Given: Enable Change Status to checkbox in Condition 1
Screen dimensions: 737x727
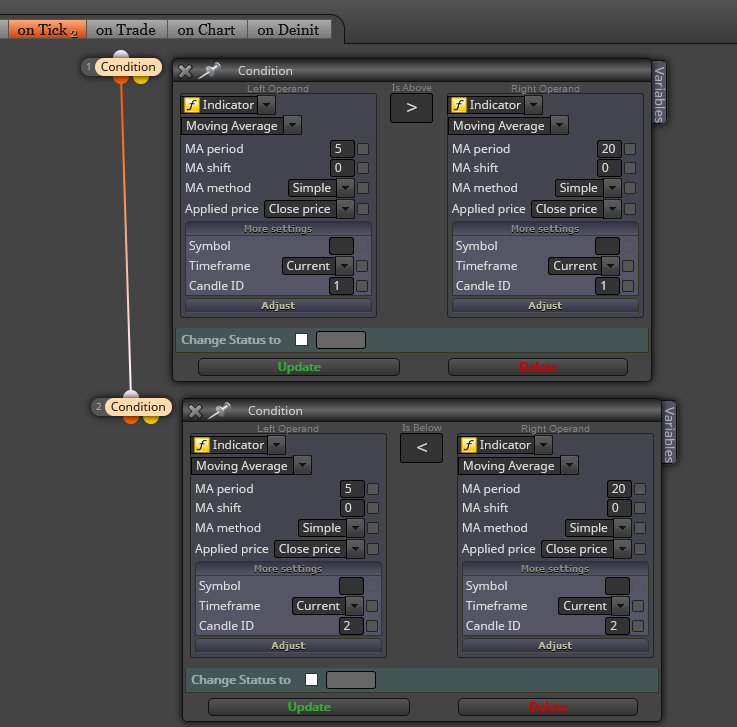Looking at the screenshot, I should click(301, 339).
